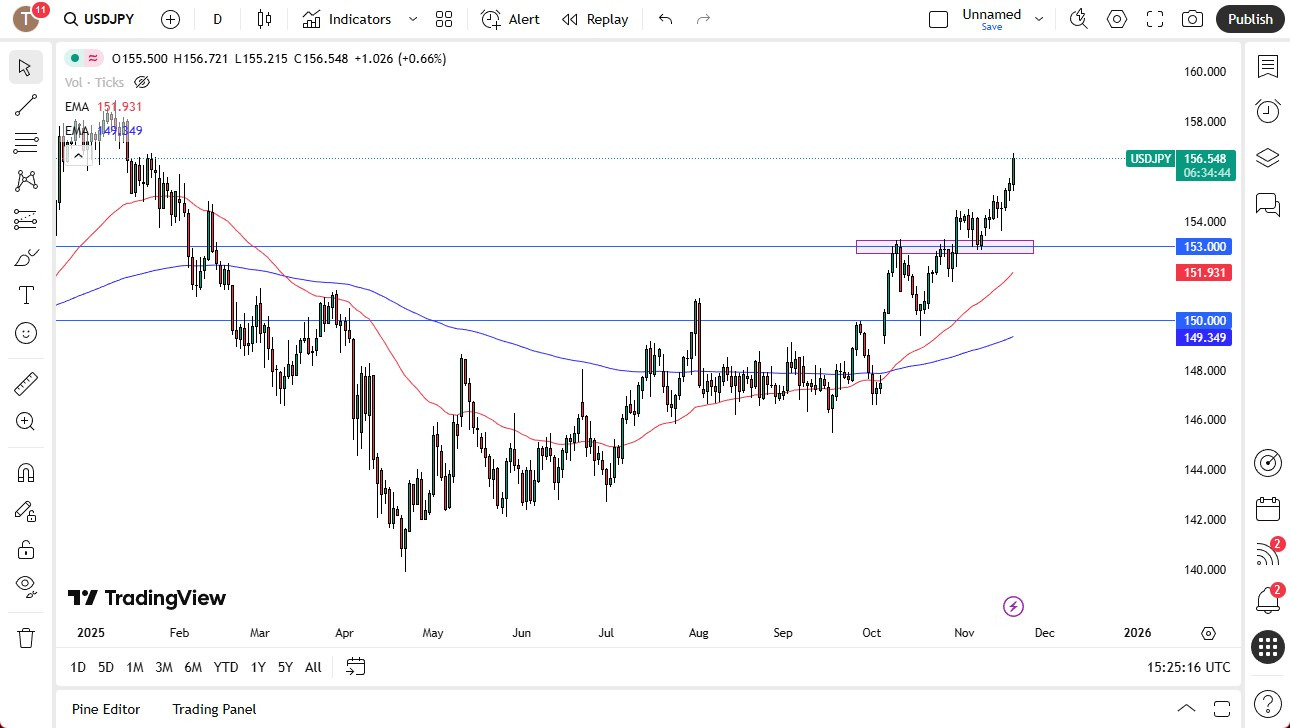Save the Unnamed chart layout

tap(991, 27)
